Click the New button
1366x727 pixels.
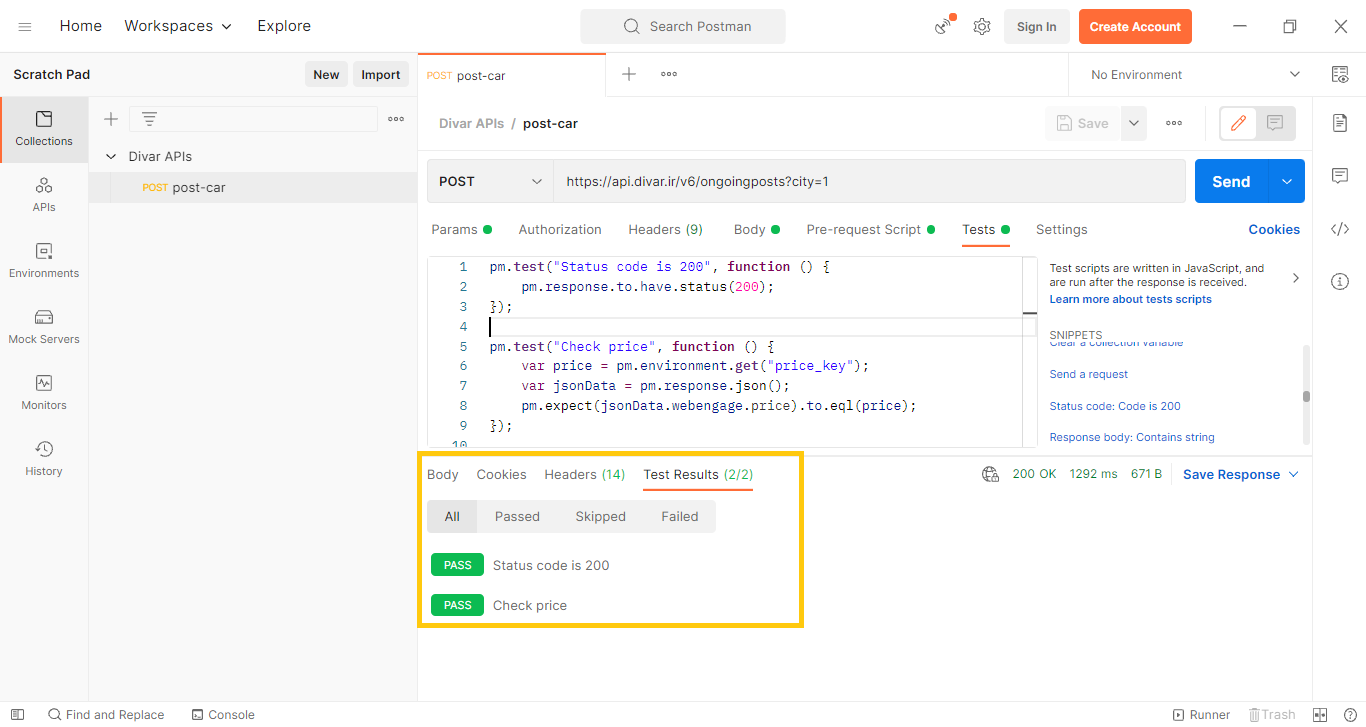coord(326,74)
